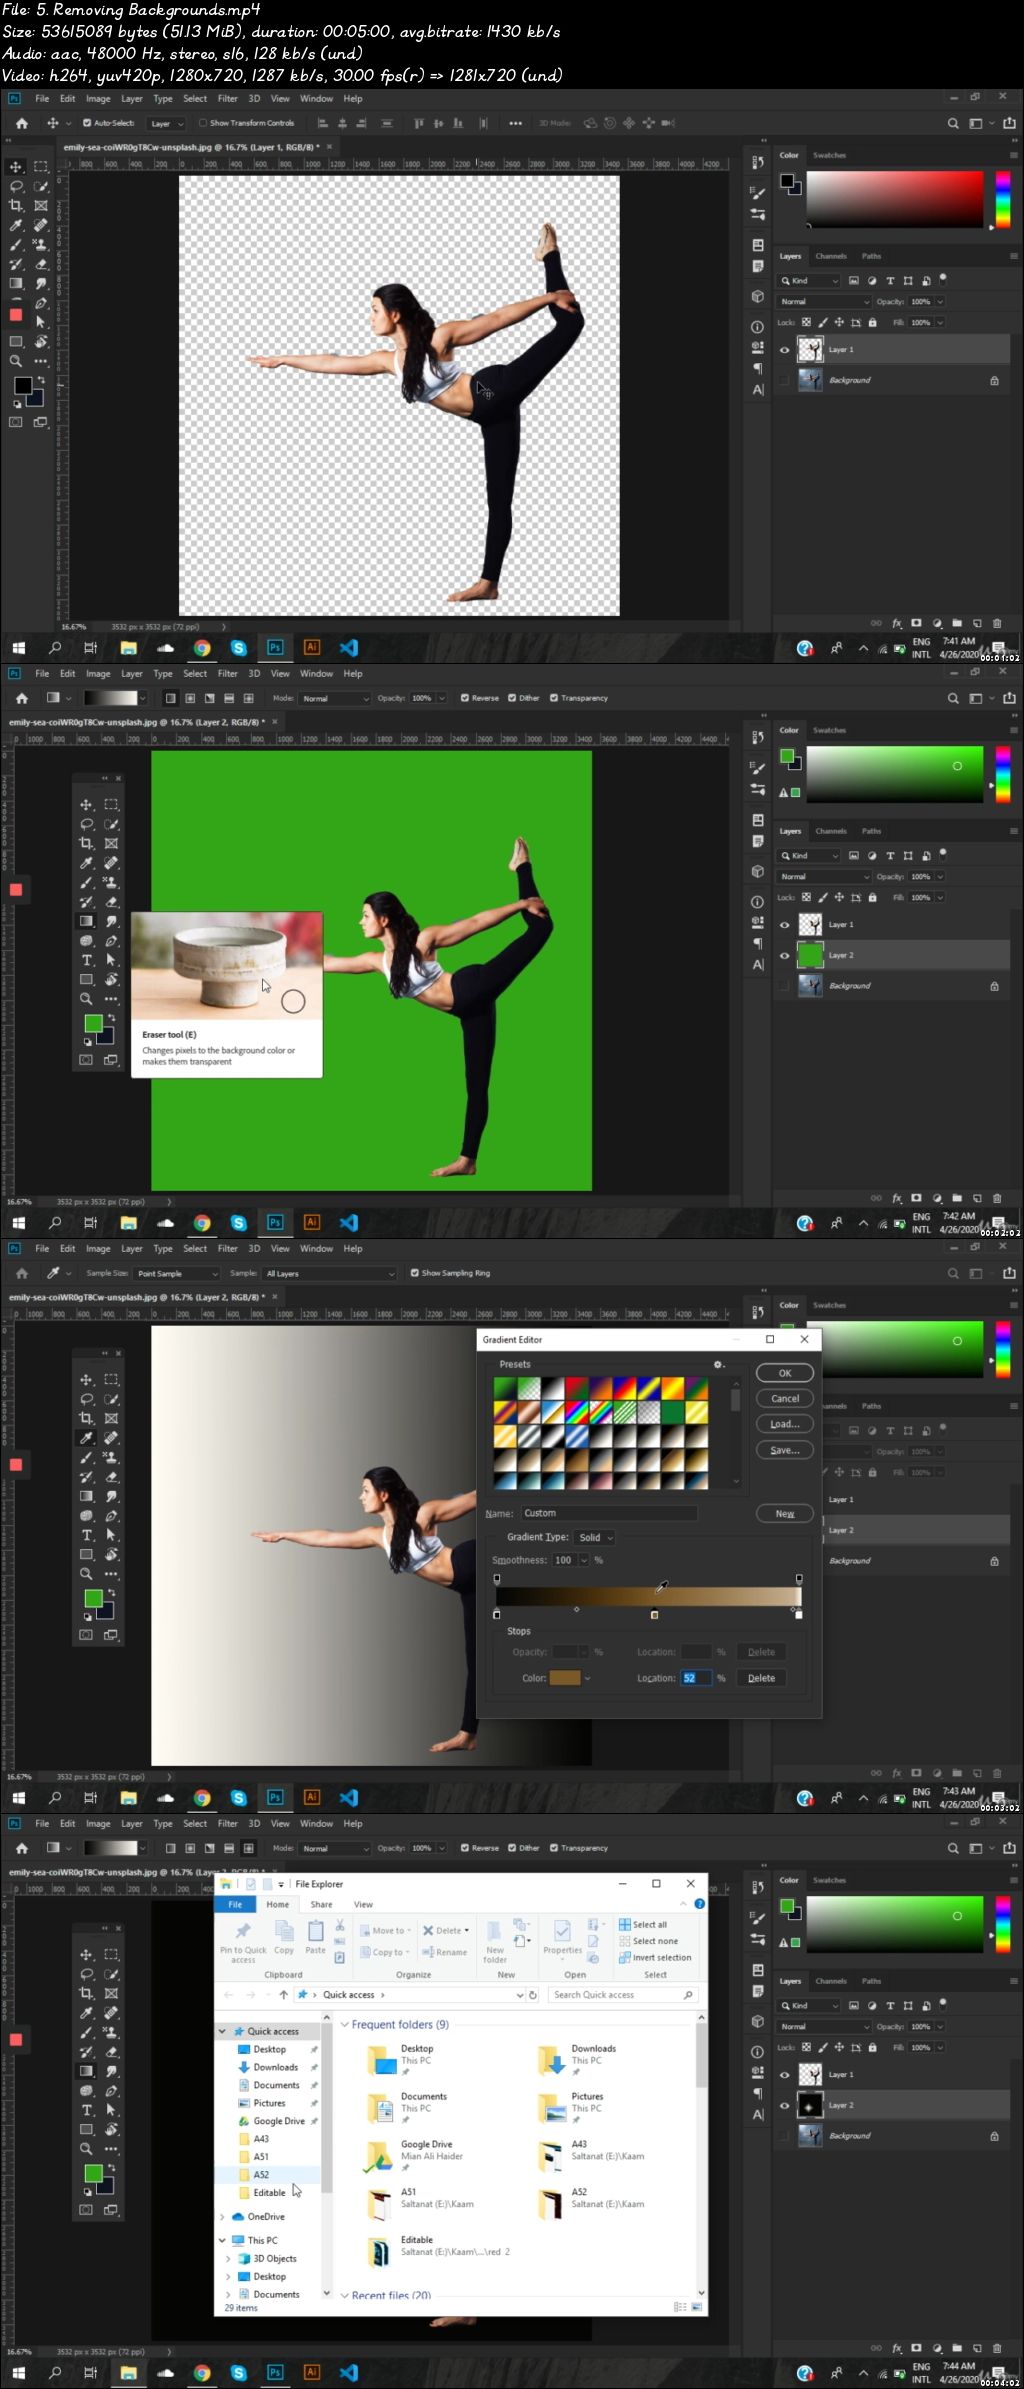The image size is (1024, 2389).
Task: Select the Home tab in File Explorer
Action: click(278, 1904)
